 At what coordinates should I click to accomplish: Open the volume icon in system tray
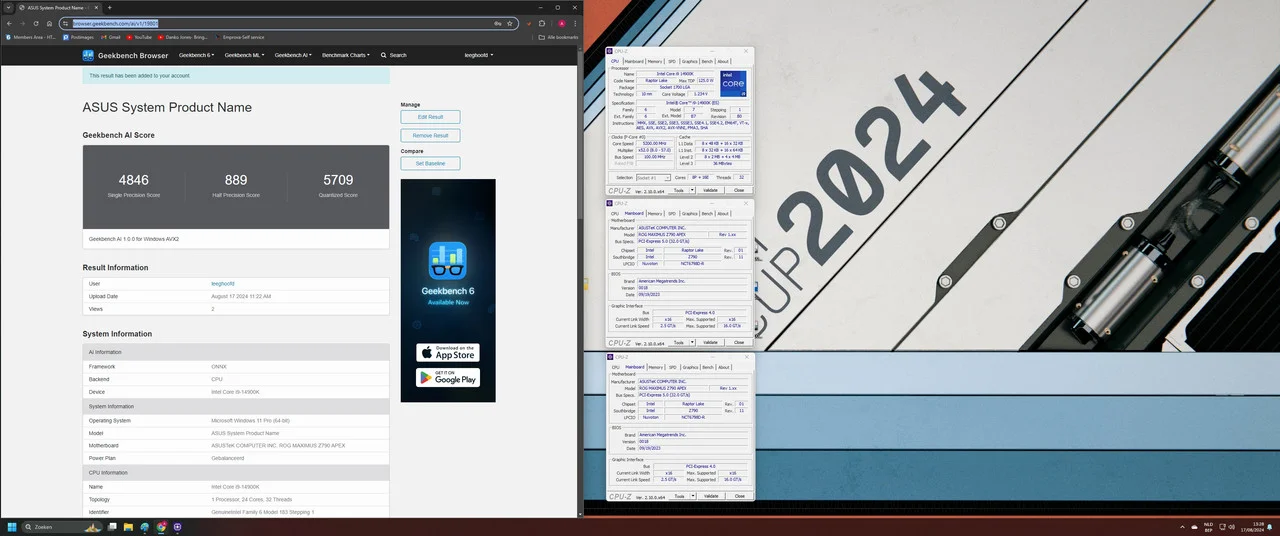(1231, 527)
